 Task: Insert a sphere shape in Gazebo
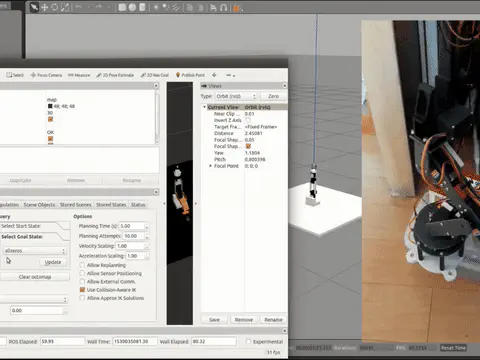(132, 7)
